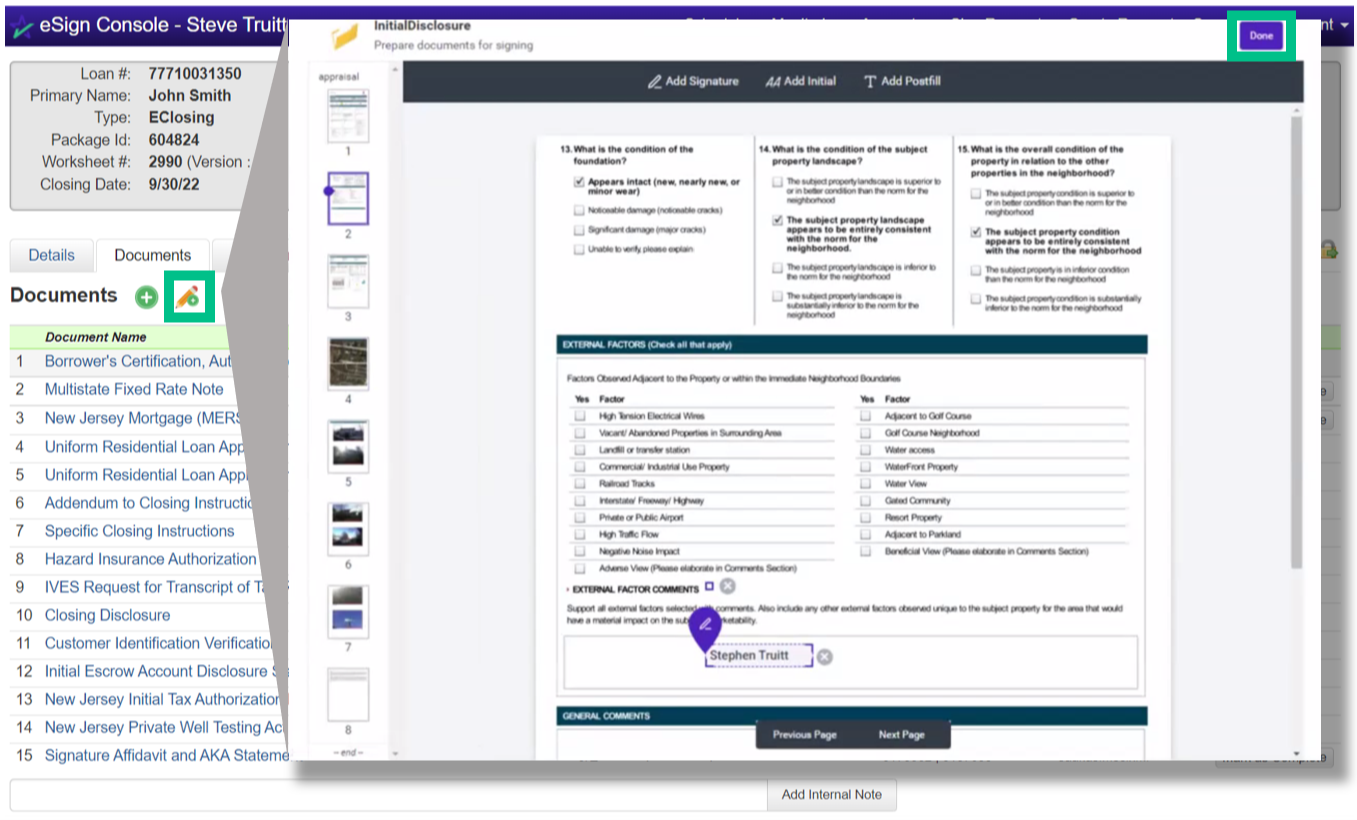Click thumbnail panel scroll-down arrow
This screenshot has width=1357, height=820.
pyautogui.click(x=394, y=753)
